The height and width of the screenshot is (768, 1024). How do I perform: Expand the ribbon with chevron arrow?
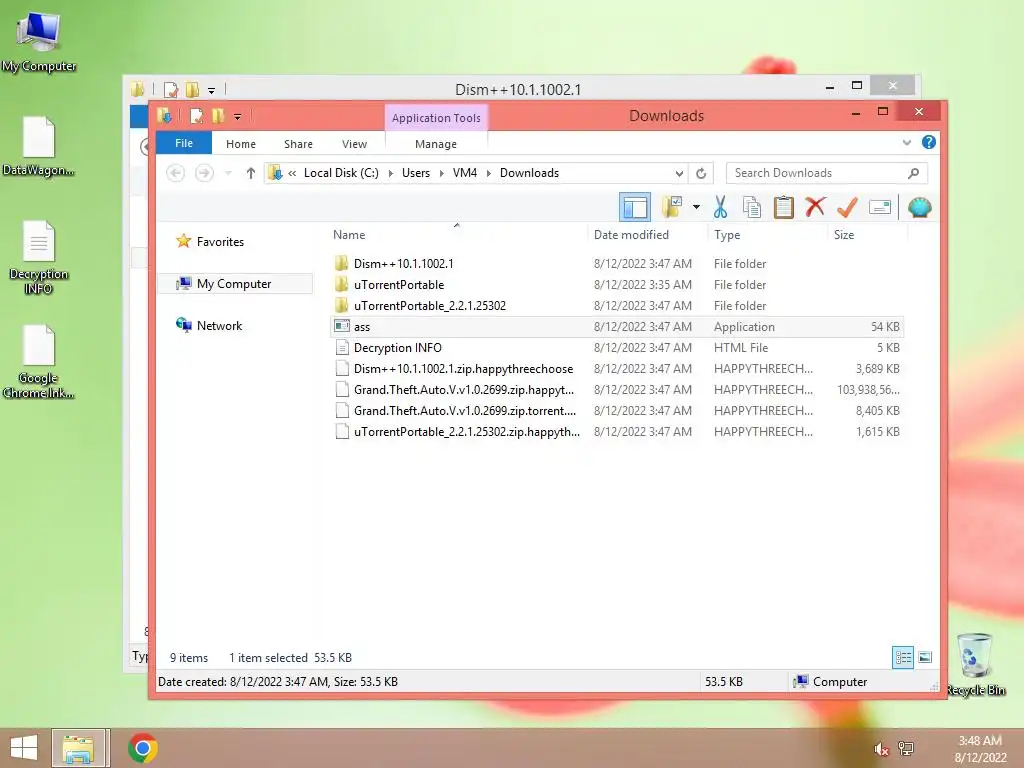tap(906, 142)
